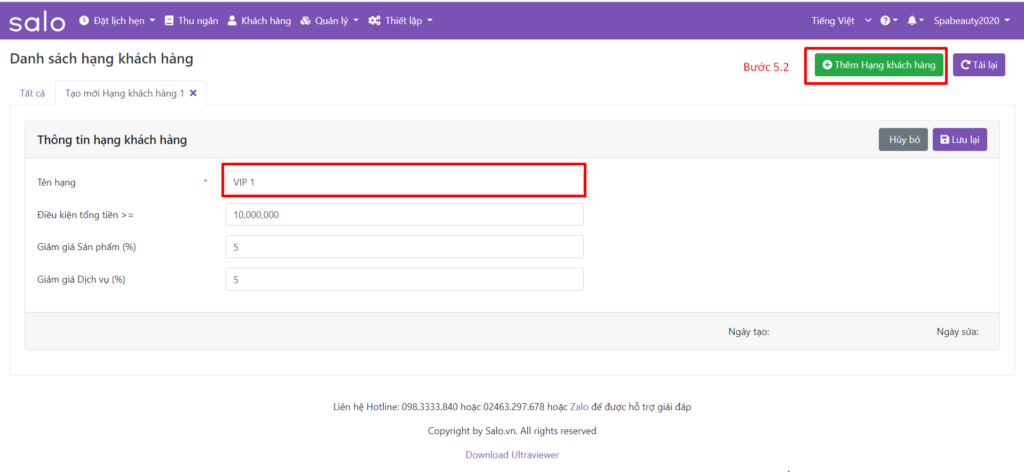This screenshot has width=1024, height=472.
Task: Switch to the Tất cả tab
Action: point(32,93)
